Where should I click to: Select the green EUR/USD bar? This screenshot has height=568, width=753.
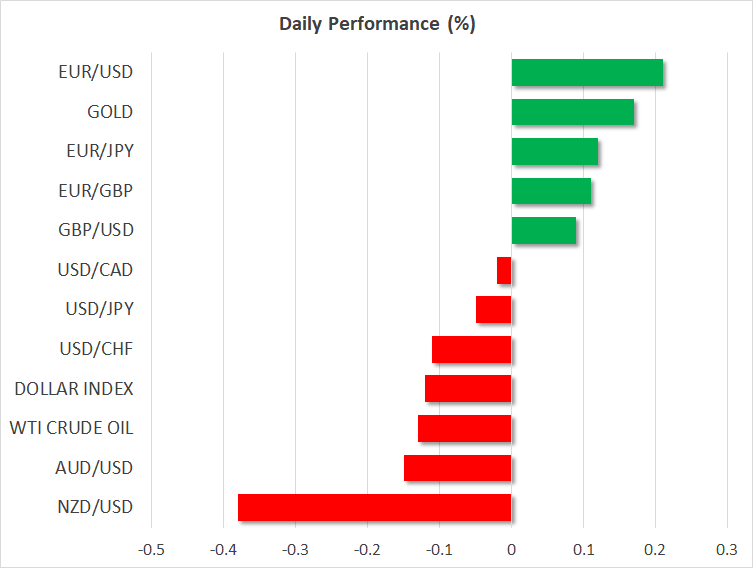coord(587,73)
